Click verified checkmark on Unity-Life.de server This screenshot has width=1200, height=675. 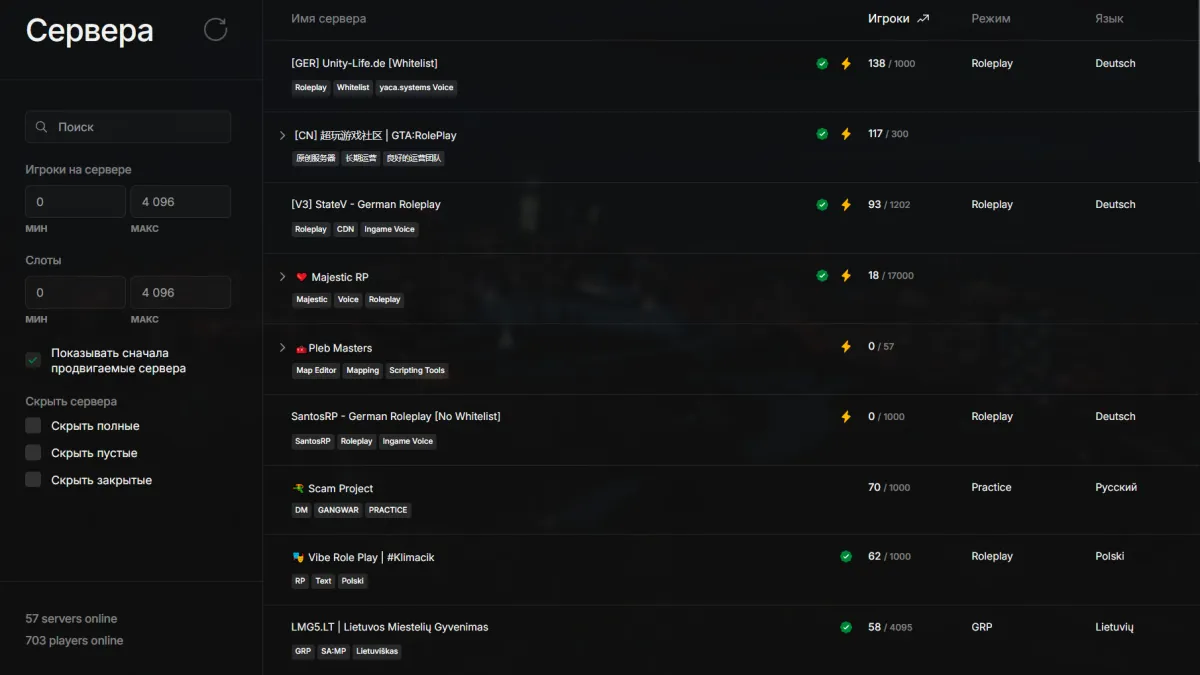click(x=822, y=63)
